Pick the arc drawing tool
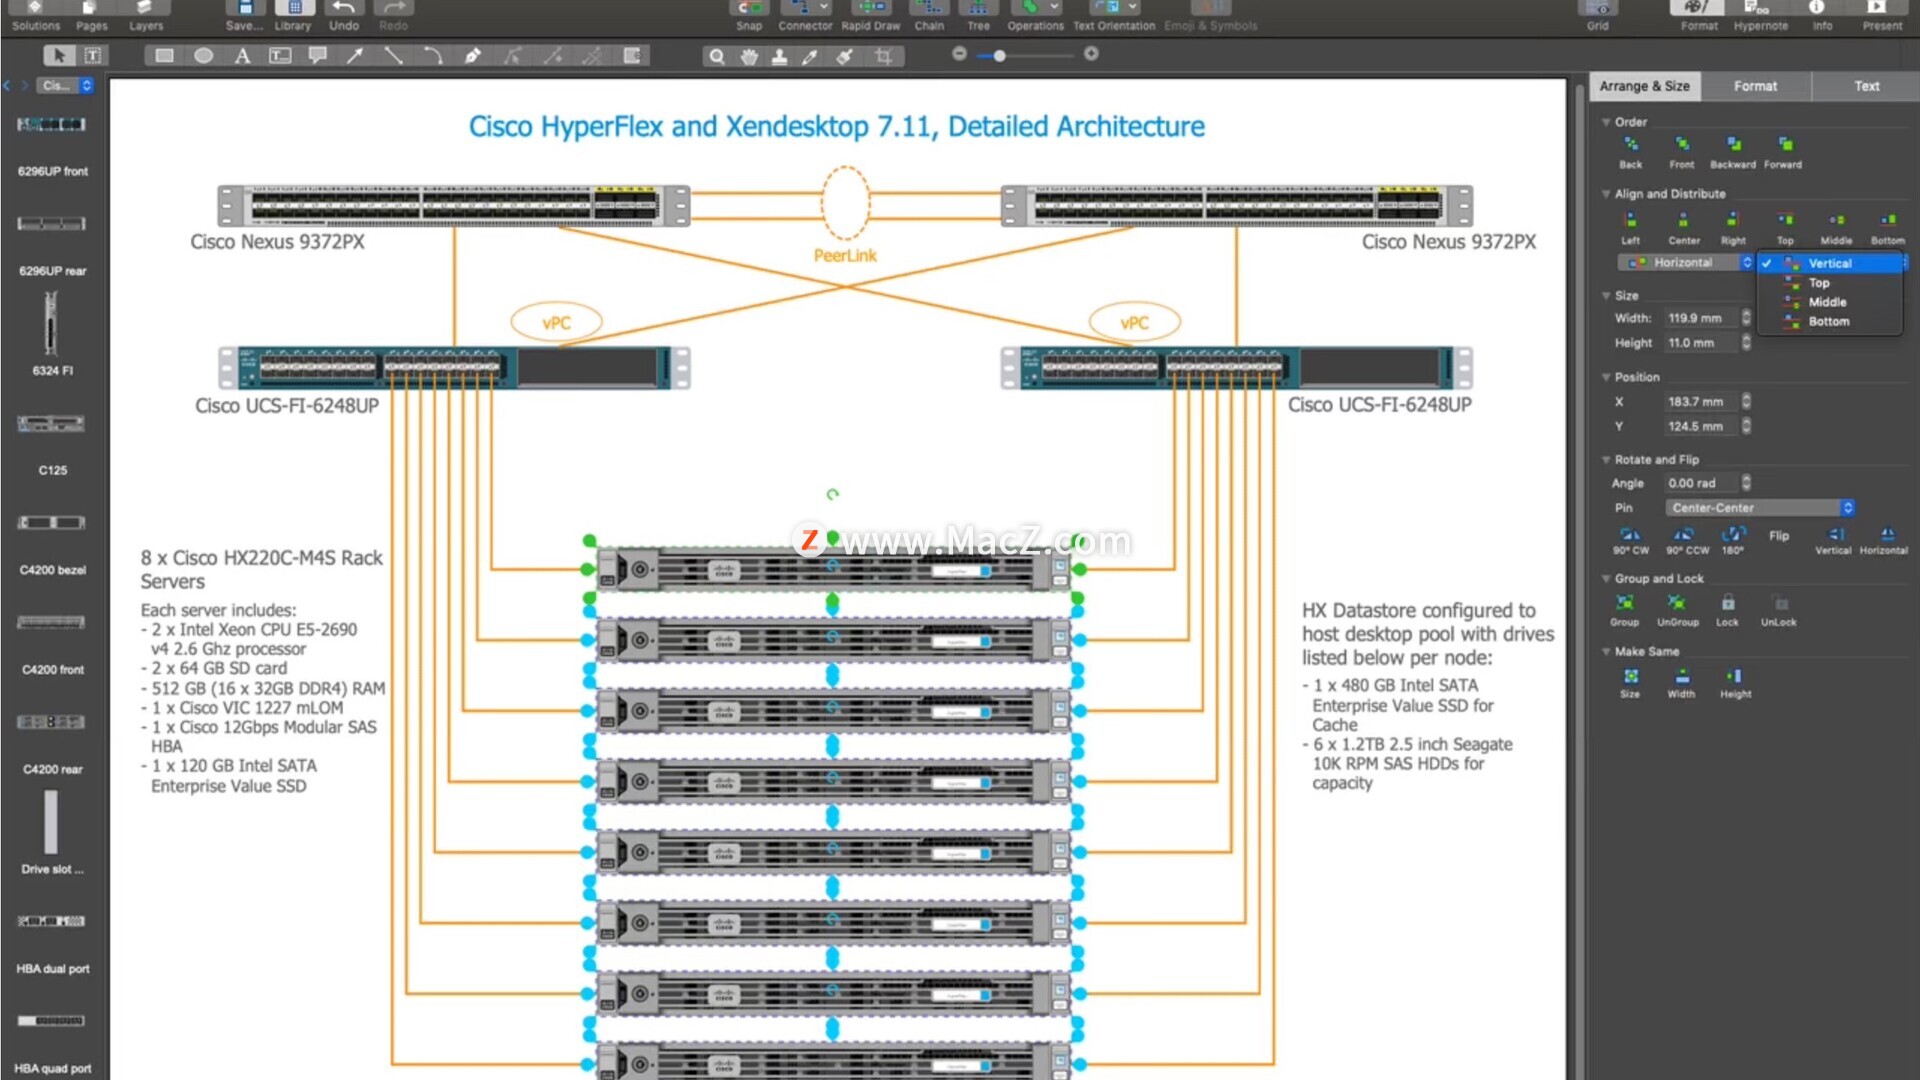This screenshot has height=1080, width=1920. click(433, 56)
